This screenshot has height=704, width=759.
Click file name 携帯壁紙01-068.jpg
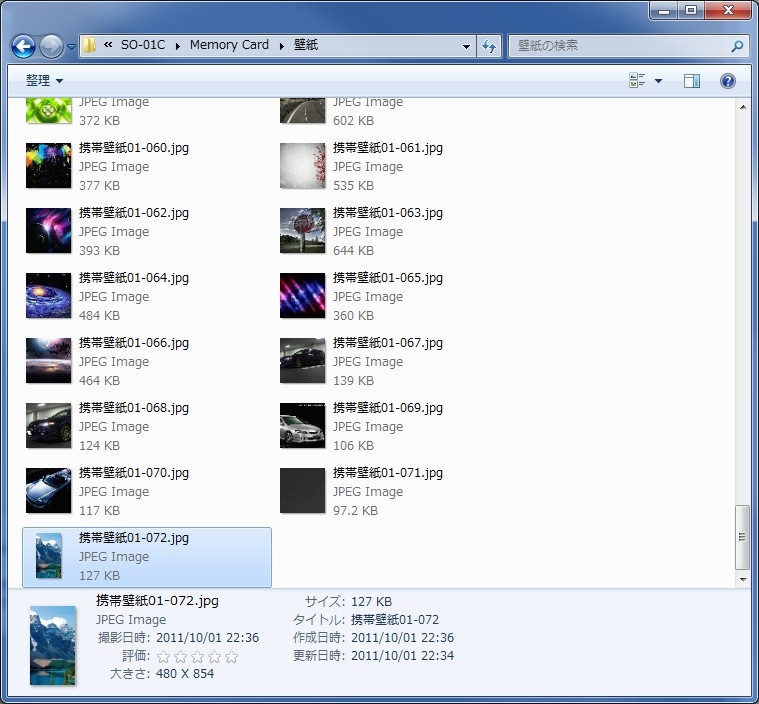134,407
